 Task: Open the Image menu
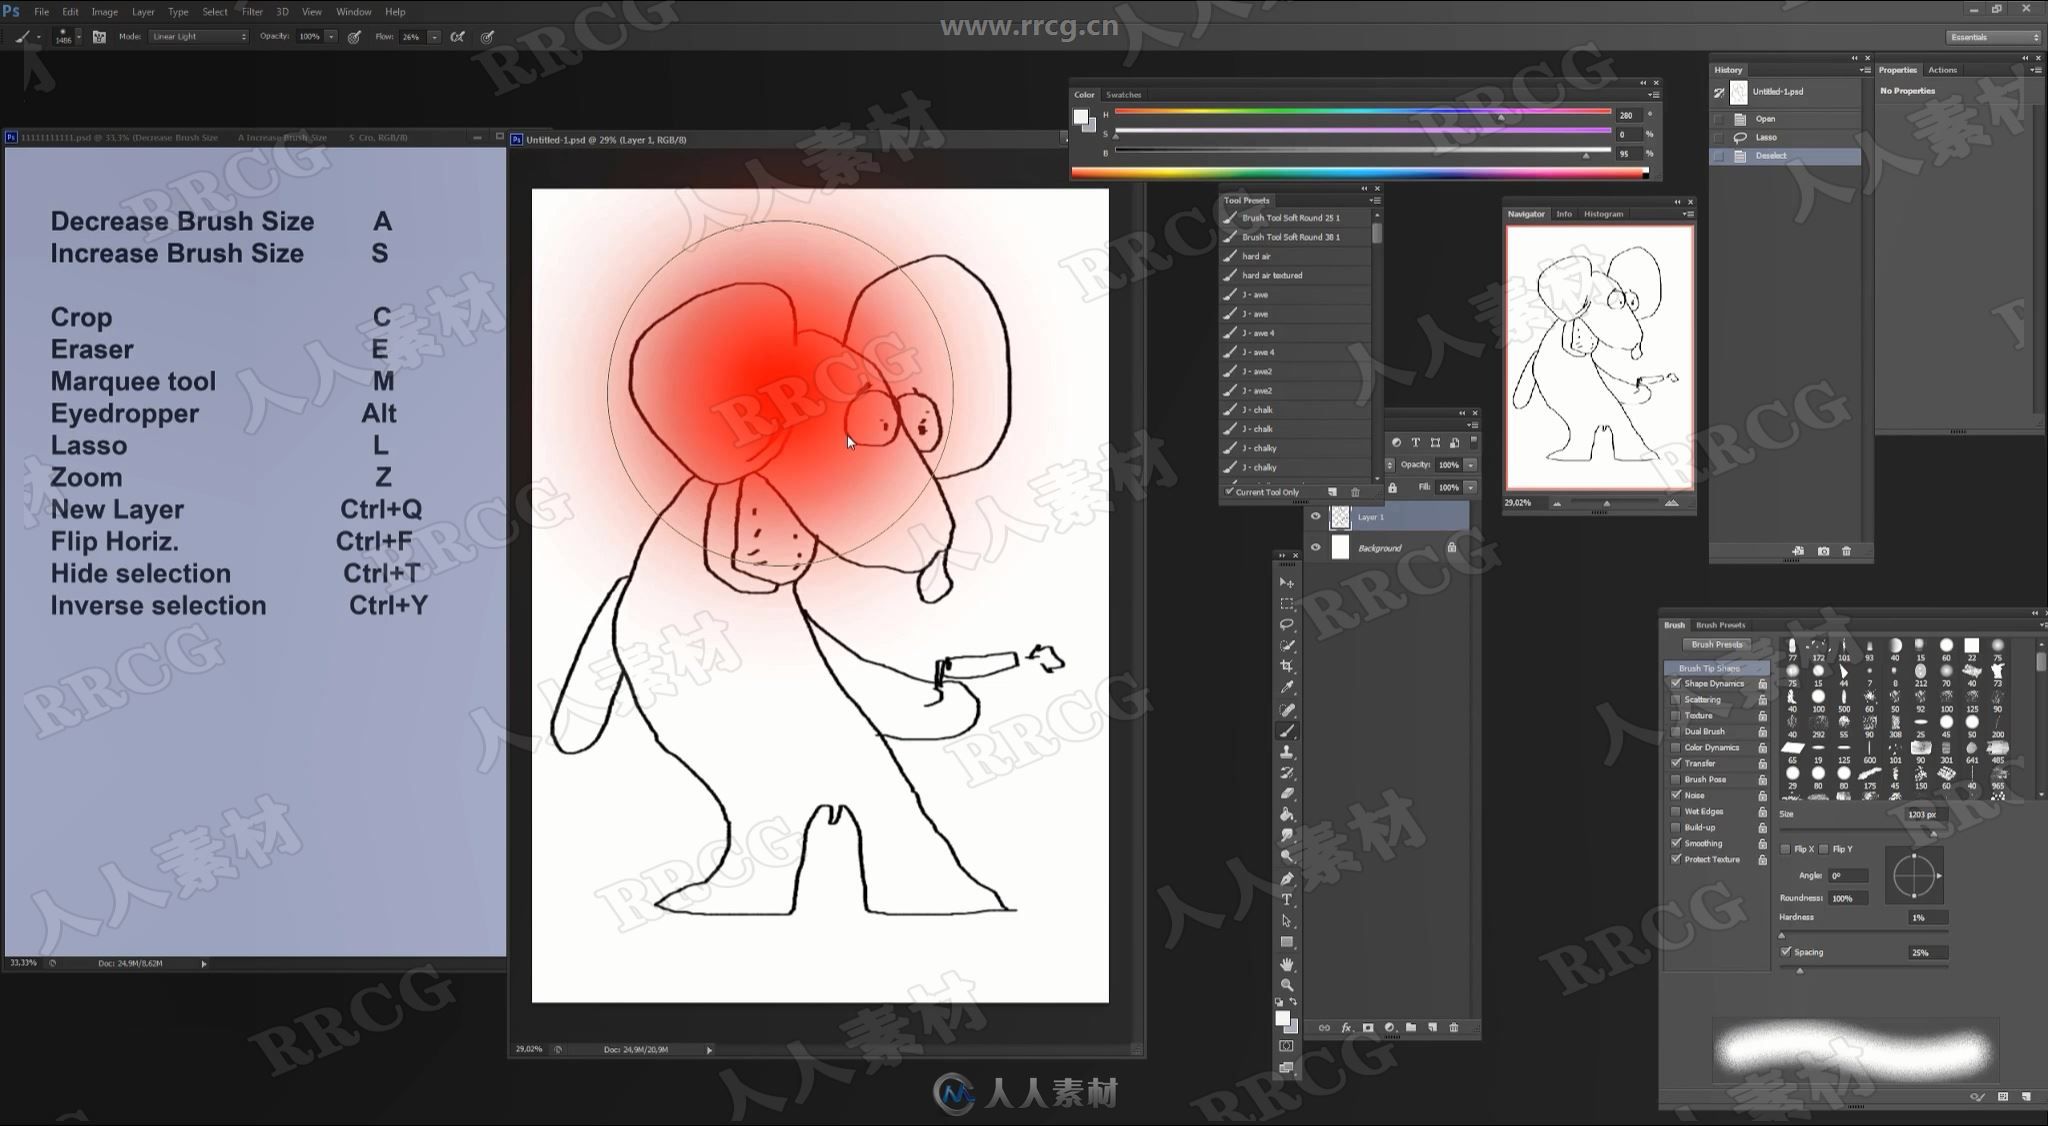(x=105, y=11)
